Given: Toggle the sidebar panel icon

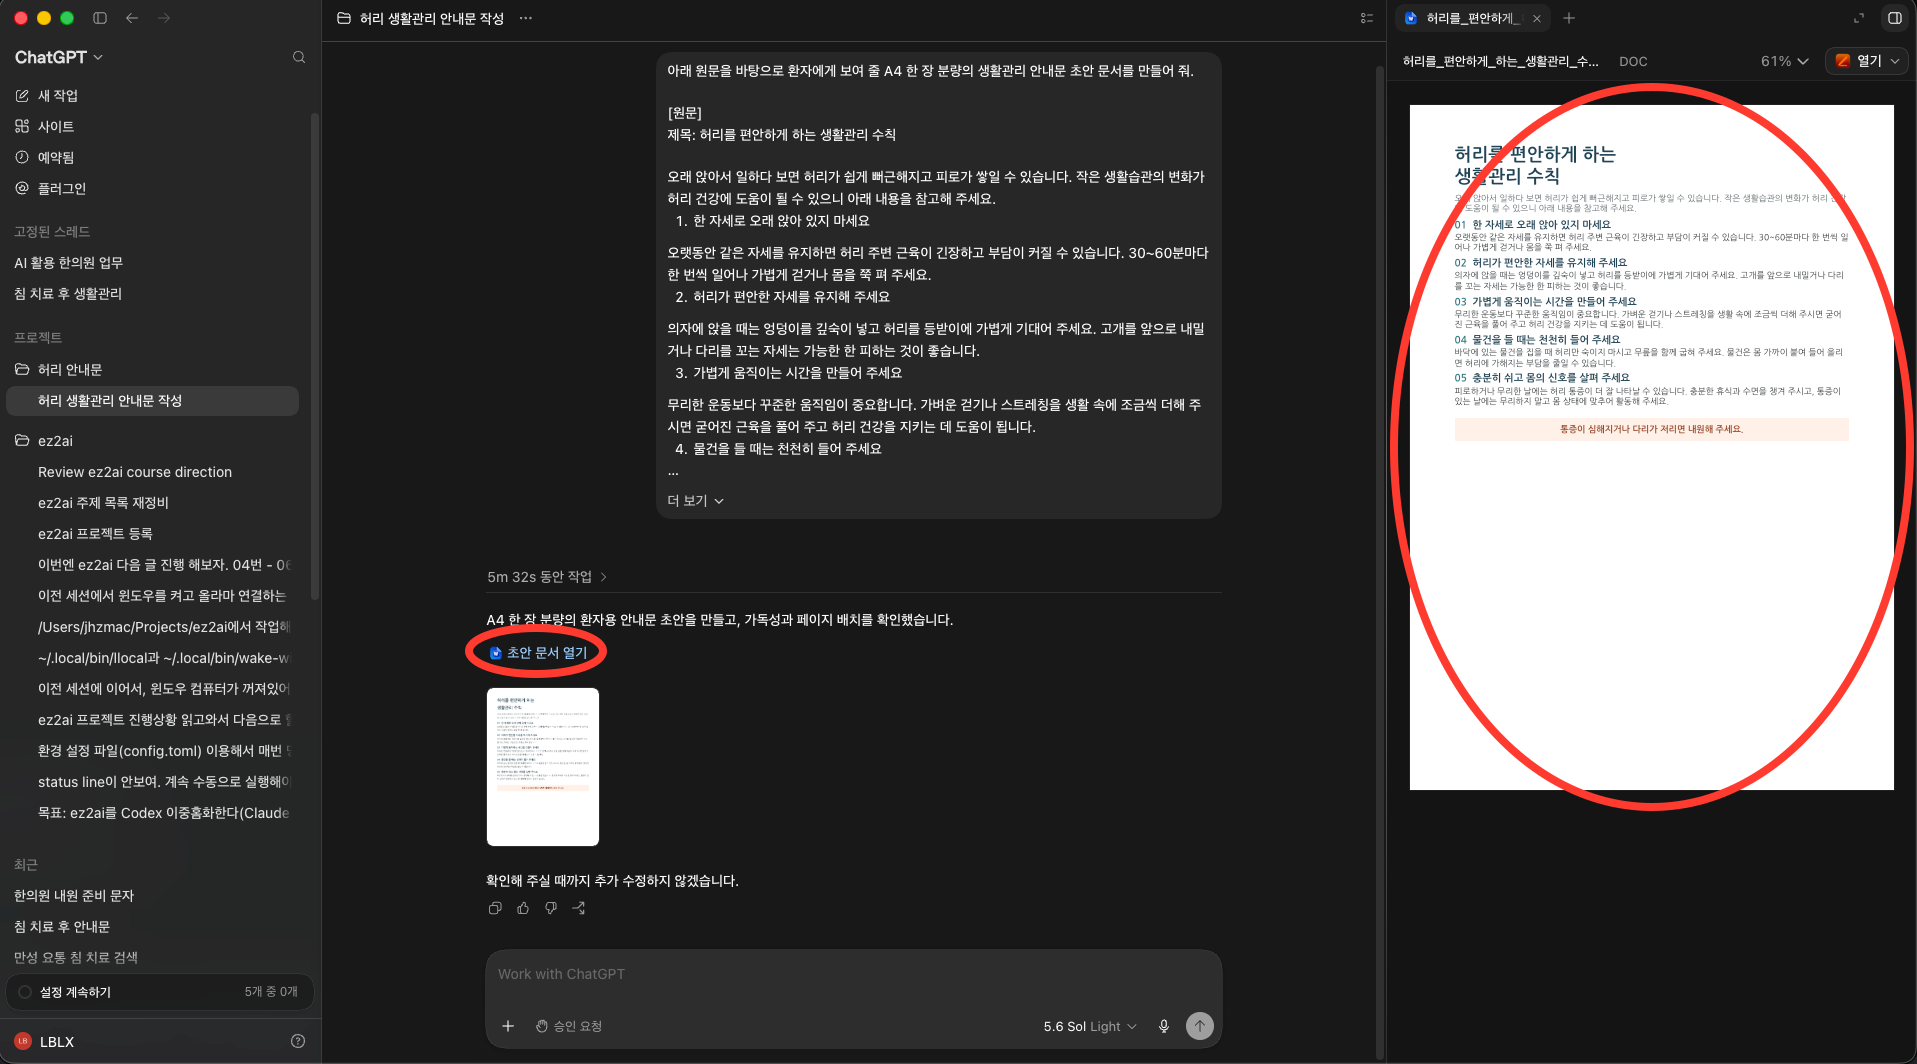Looking at the screenshot, I should 100,18.
